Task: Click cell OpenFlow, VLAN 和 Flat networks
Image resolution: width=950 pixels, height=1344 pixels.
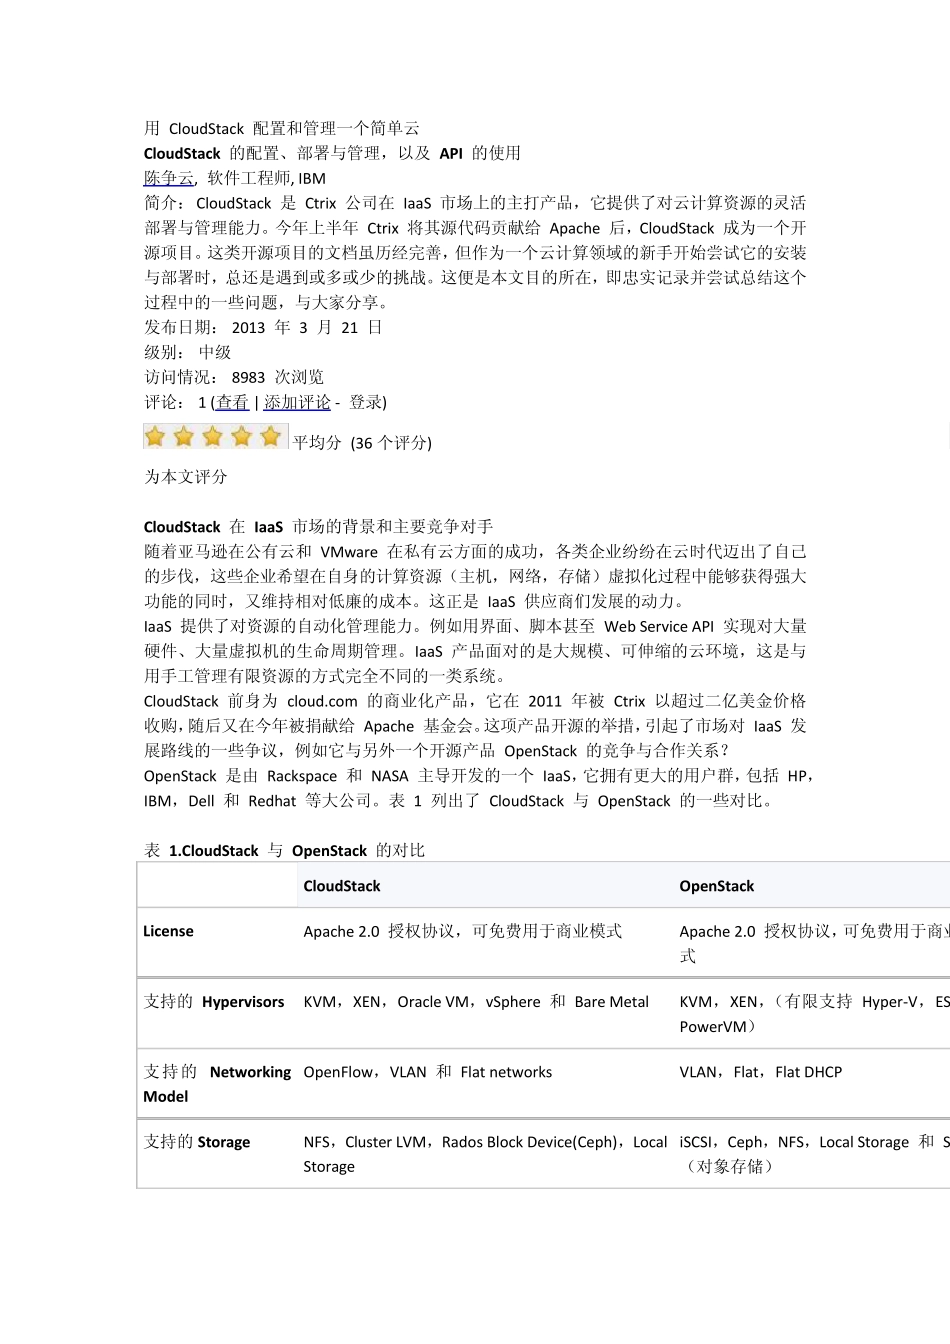Action: coord(428,1071)
